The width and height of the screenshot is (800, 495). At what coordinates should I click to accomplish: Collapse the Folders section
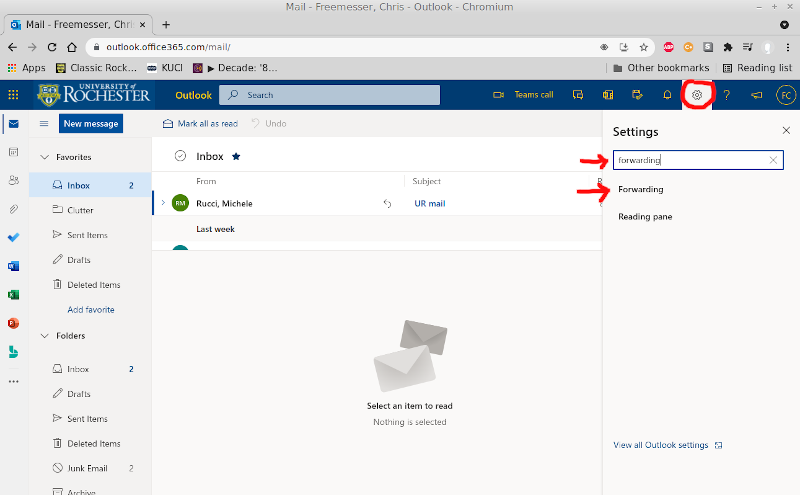(44, 336)
